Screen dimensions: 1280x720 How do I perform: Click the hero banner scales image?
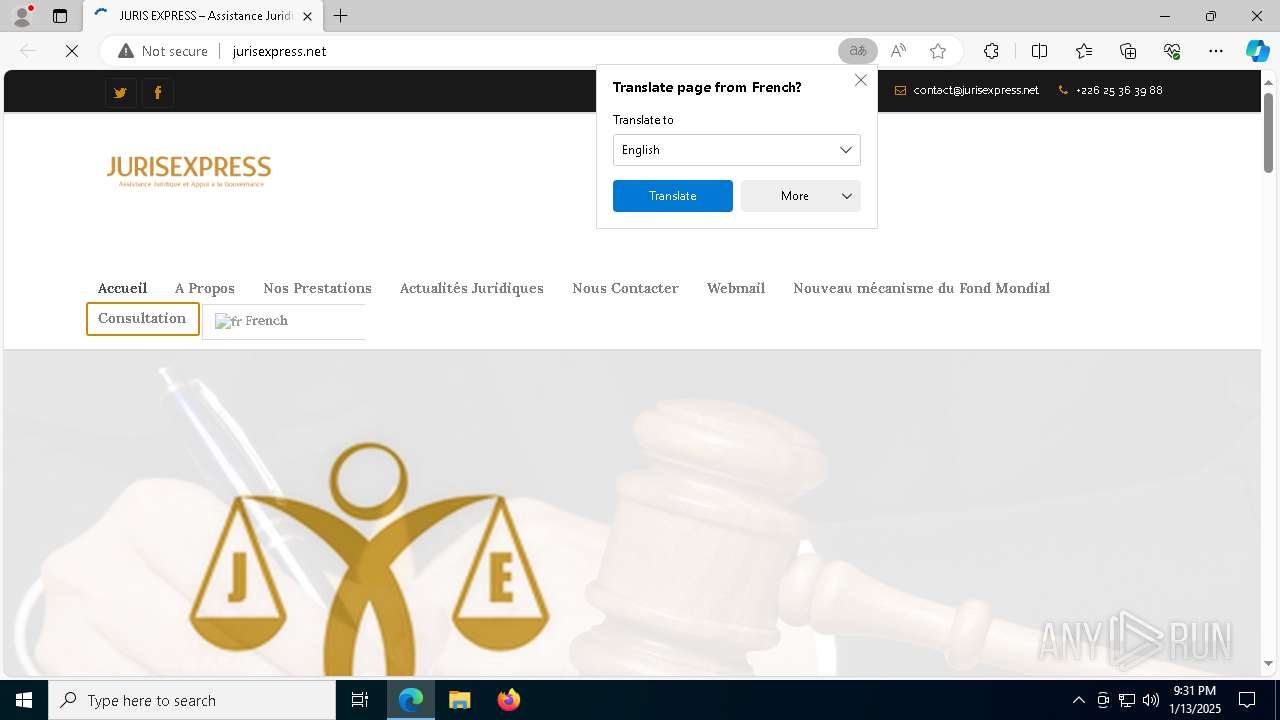point(368,558)
